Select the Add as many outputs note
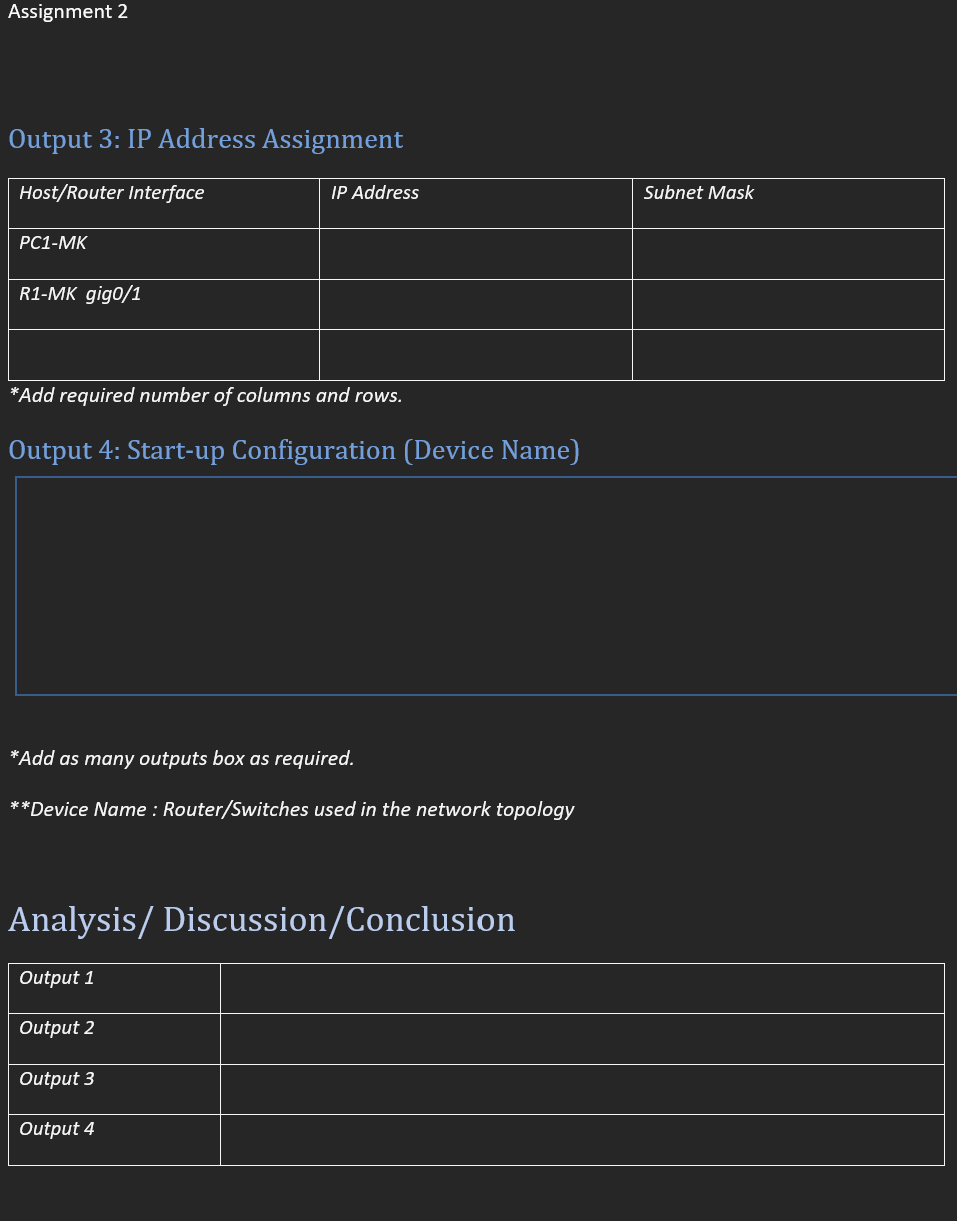This screenshot has height=1221, width=957. coord(181,759)
